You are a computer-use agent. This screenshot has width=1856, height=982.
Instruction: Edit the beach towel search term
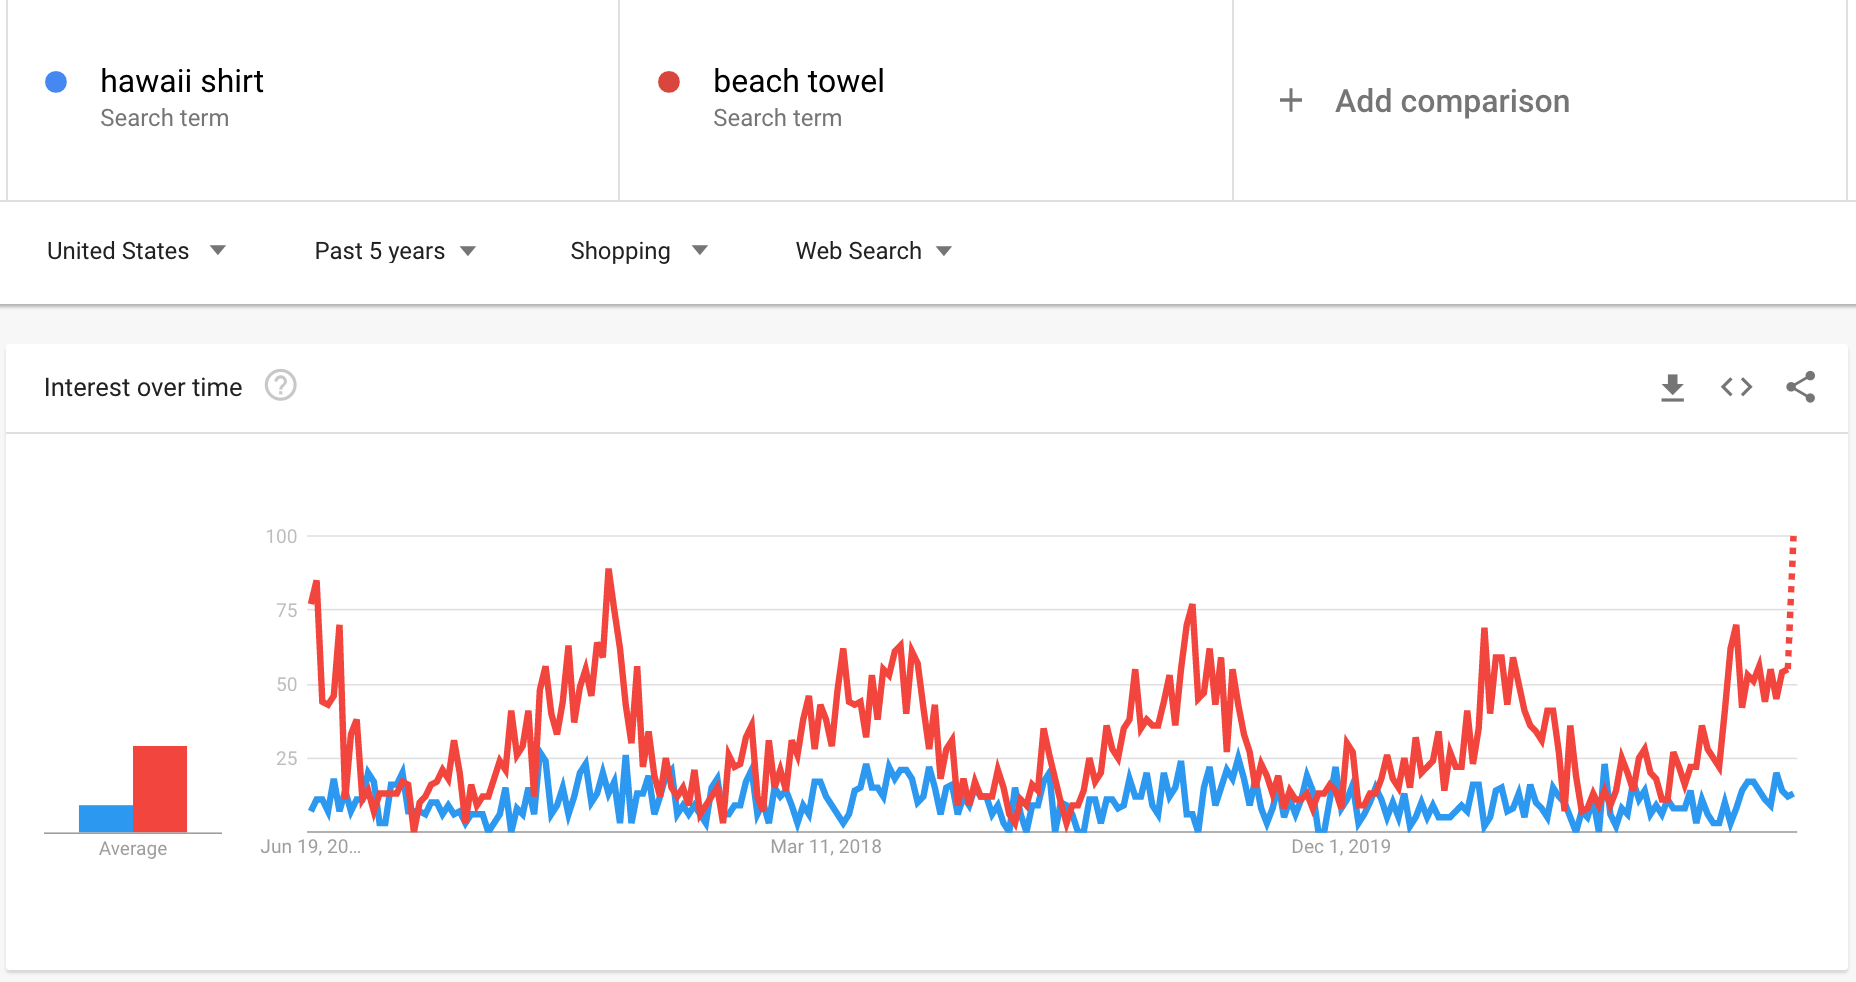pos(799,81)
